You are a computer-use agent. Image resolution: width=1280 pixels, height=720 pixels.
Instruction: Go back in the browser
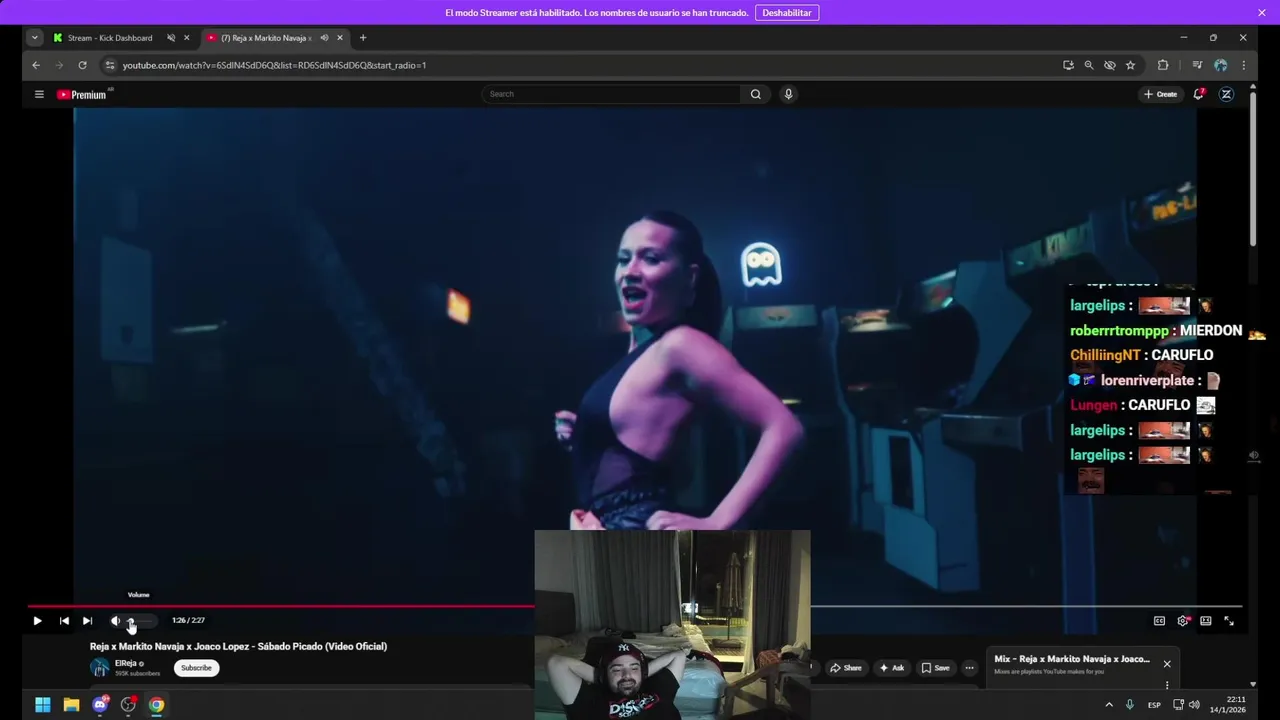coord(36,65)
